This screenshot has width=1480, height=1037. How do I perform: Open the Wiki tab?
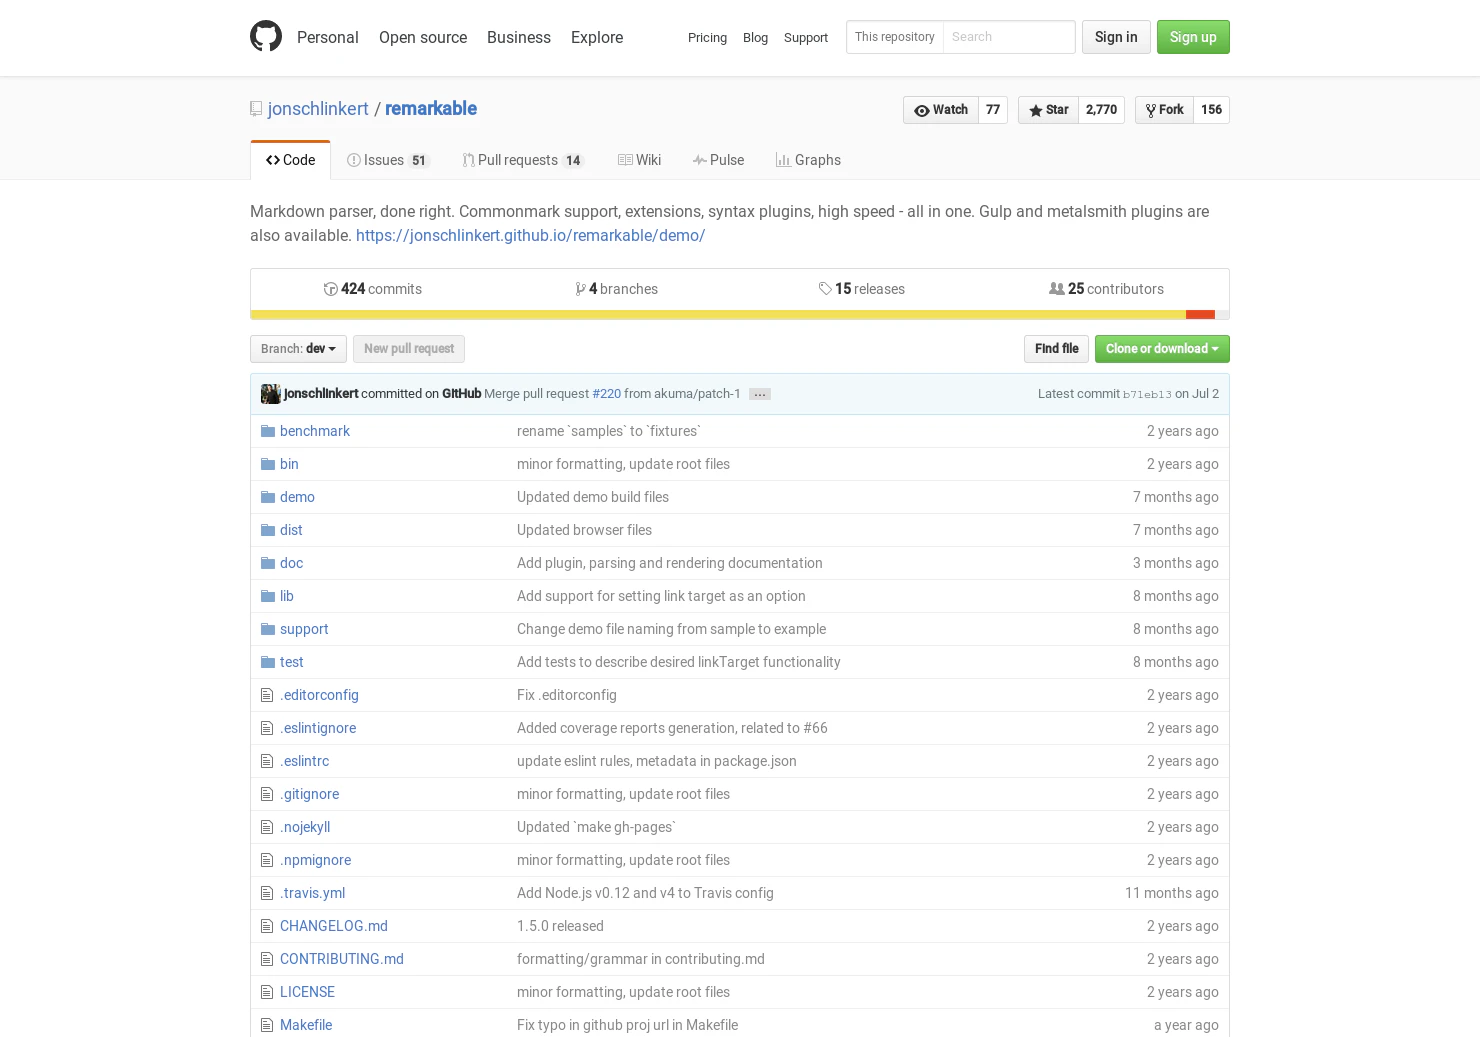pyautogui.click(x=640, y=160)
